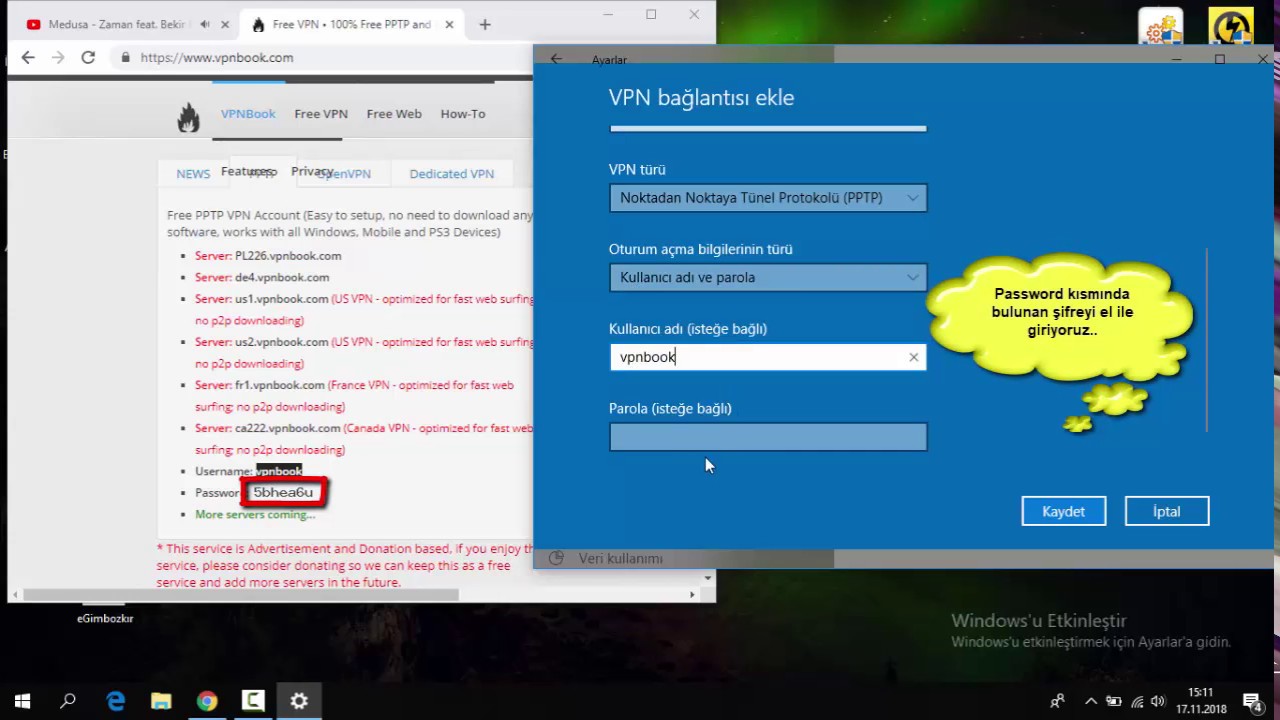Click the us2.vpnbook.com server text
The width and height of the screenshot is (1280, 720).
pyautogui.click(x=282, y=342)
